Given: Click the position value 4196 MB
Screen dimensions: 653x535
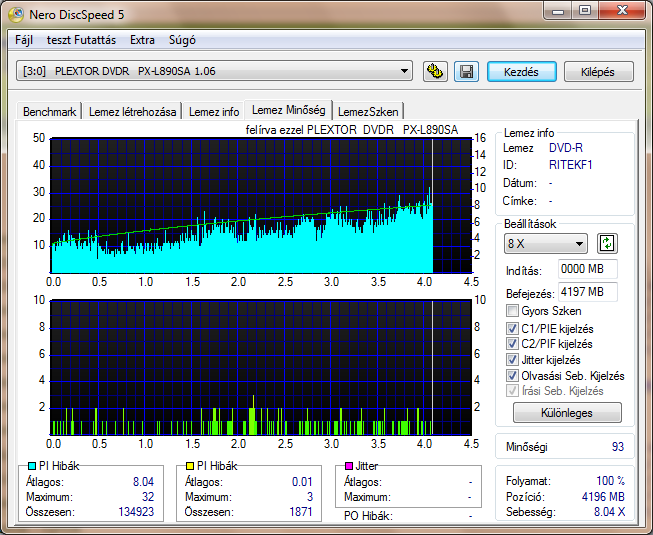Looking at the screenshot, I should 603,497.
